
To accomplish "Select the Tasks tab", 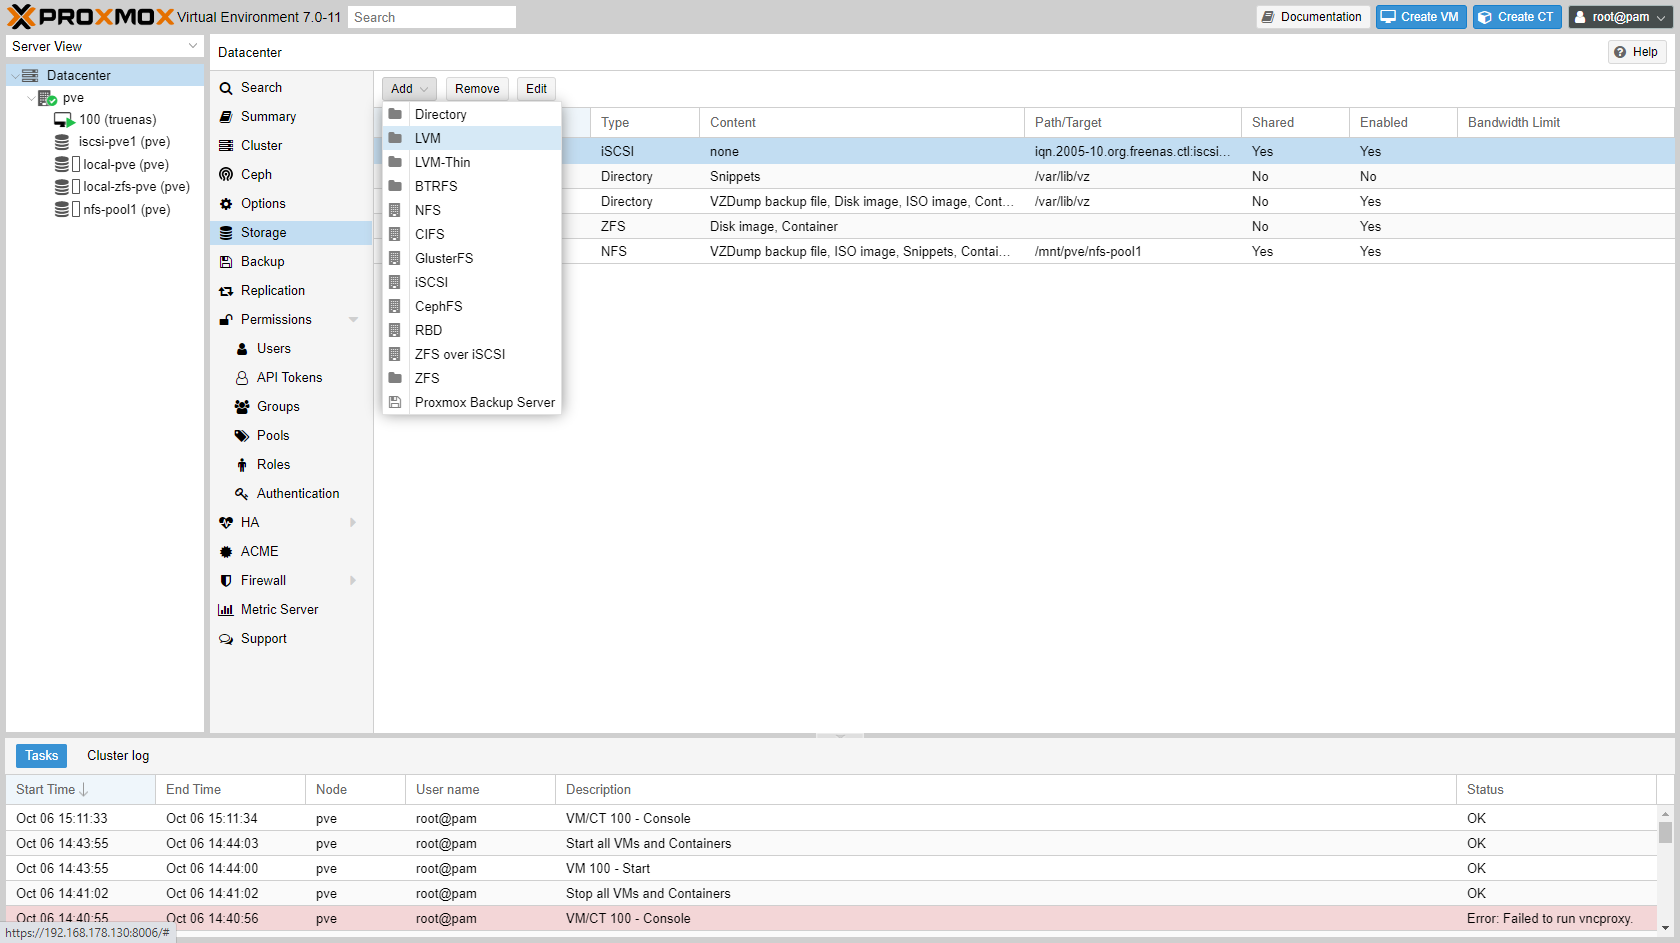I will 42,756.
